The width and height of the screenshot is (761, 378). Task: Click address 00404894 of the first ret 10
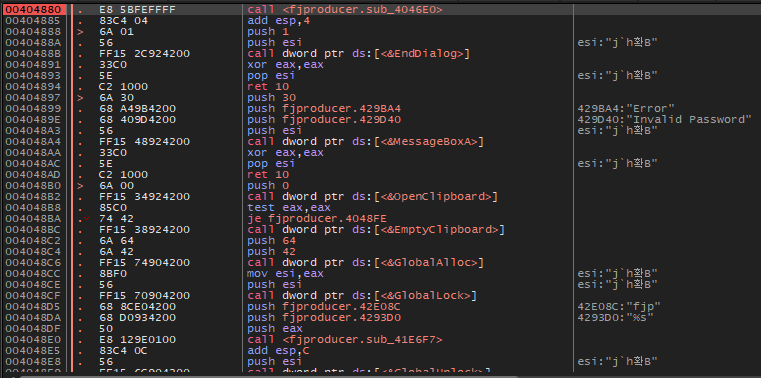click(x=33, y=87)
